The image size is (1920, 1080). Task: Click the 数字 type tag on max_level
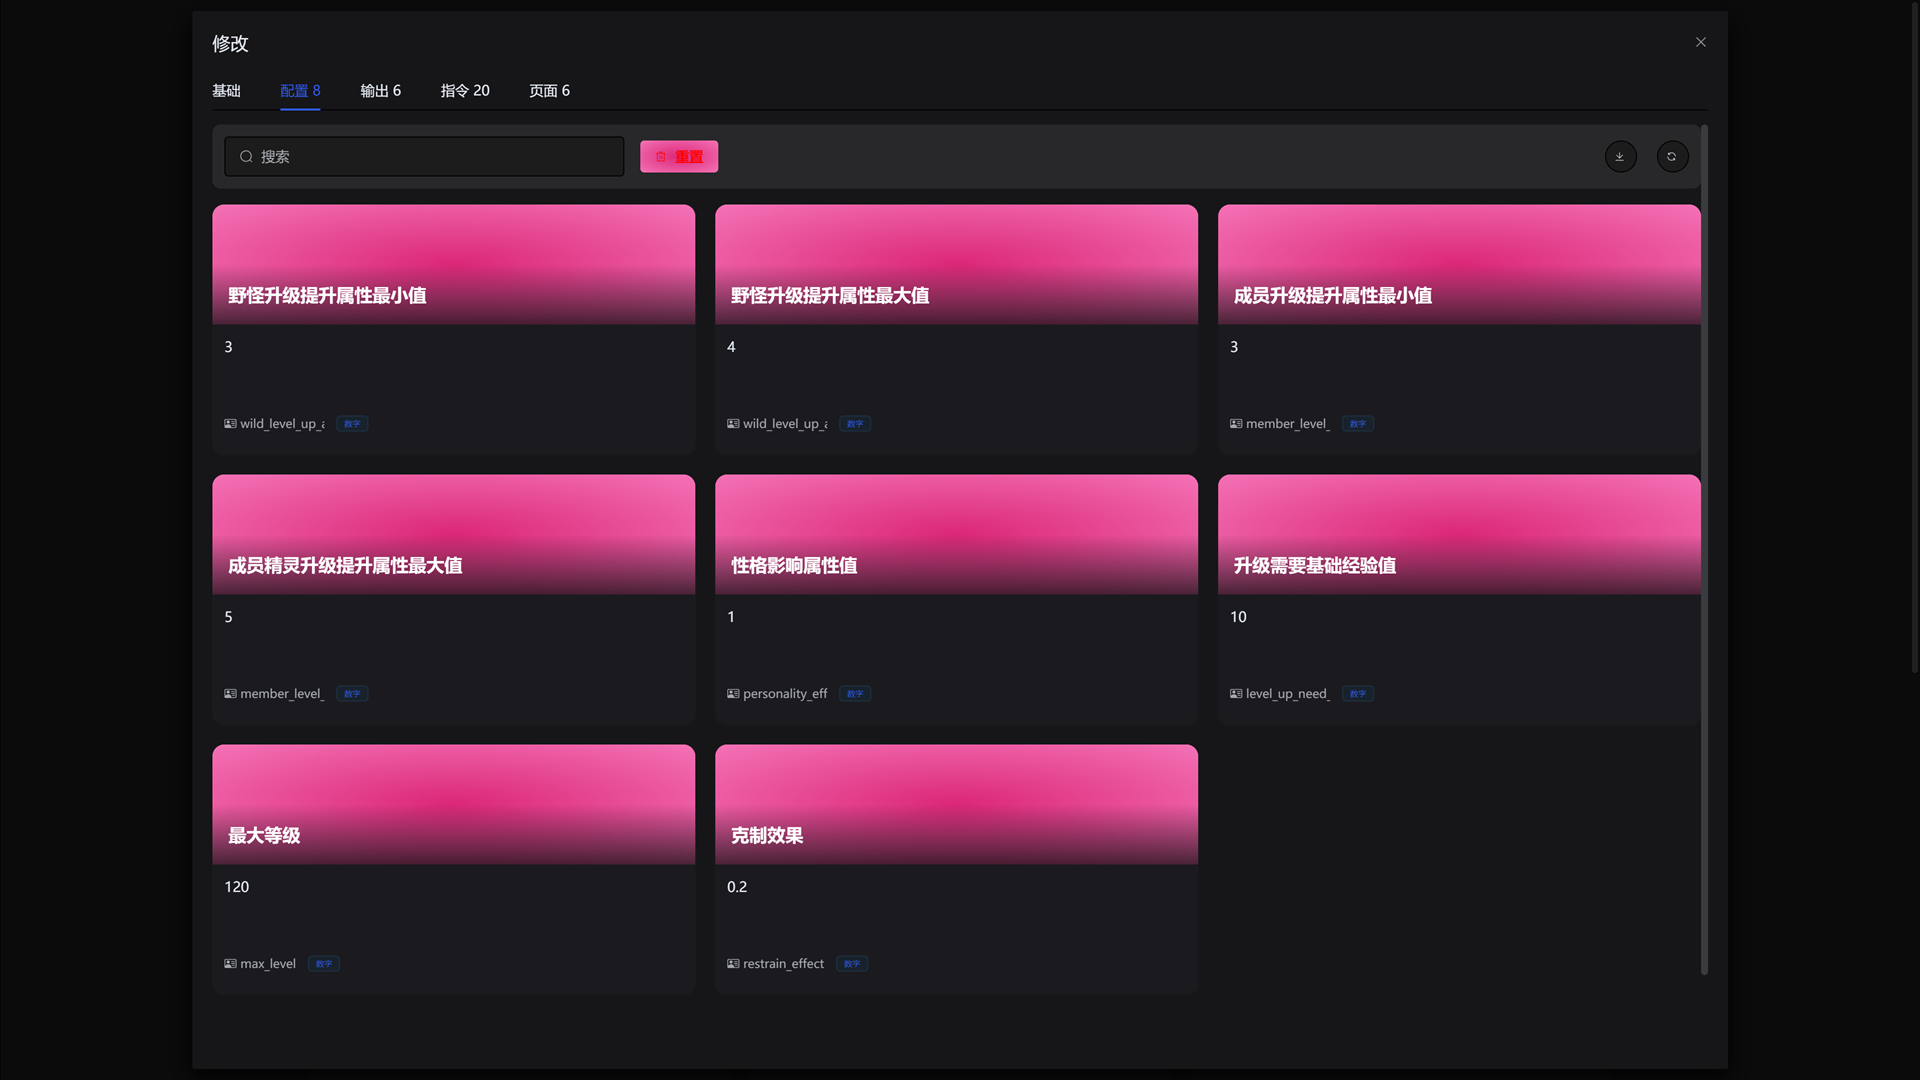[x=323, y=964]
